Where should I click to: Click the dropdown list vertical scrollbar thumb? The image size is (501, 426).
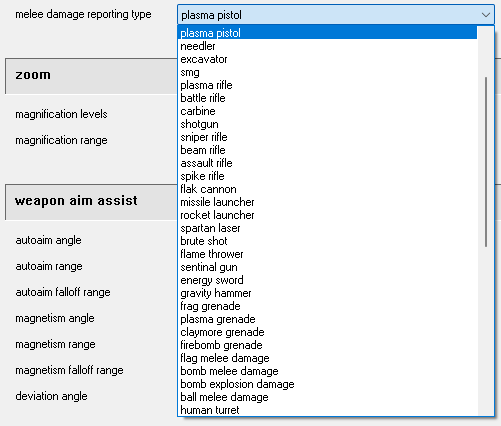[x=486, y=162]
